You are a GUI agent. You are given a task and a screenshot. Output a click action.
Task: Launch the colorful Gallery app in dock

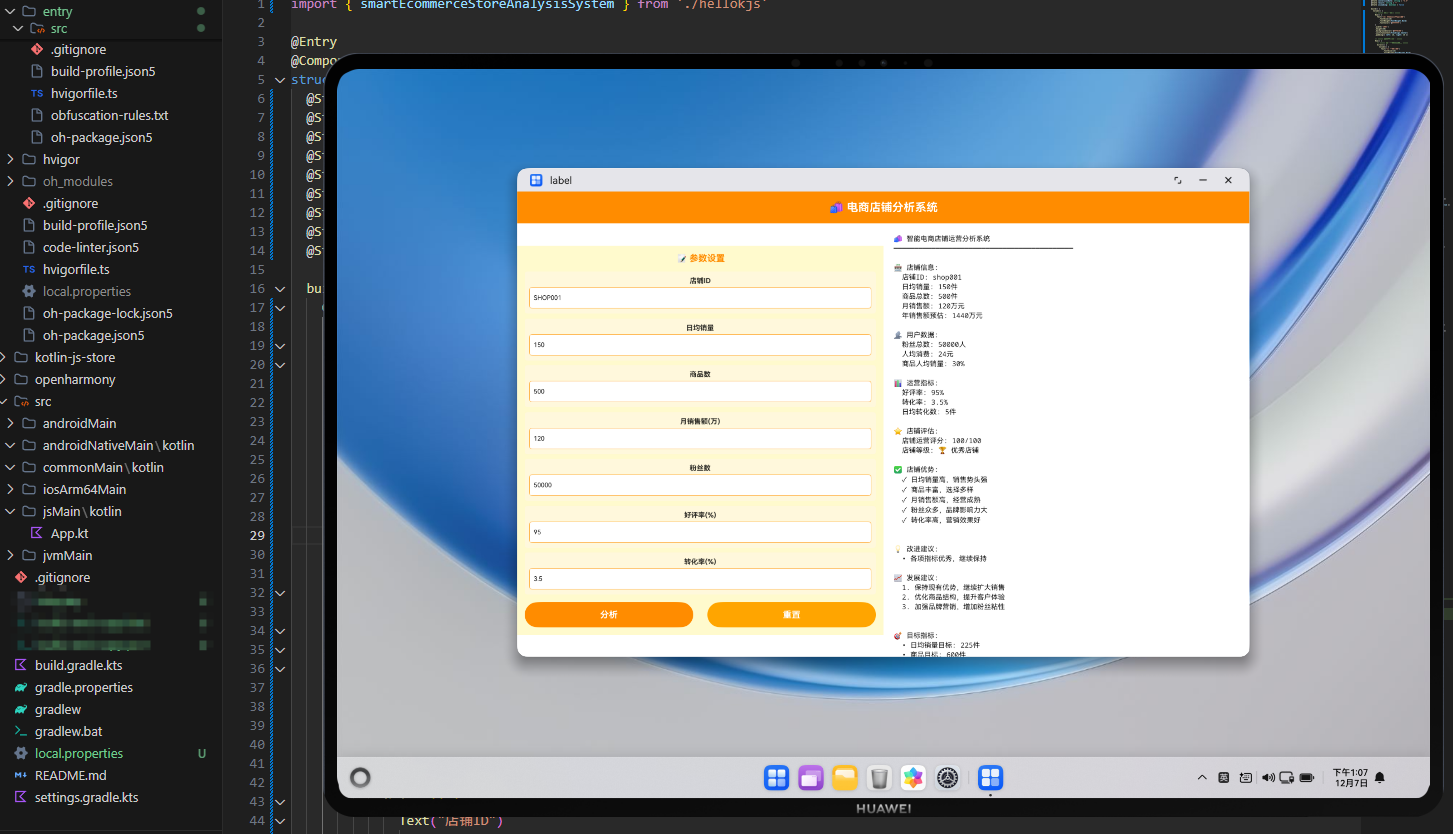click(x=913, y=778)
